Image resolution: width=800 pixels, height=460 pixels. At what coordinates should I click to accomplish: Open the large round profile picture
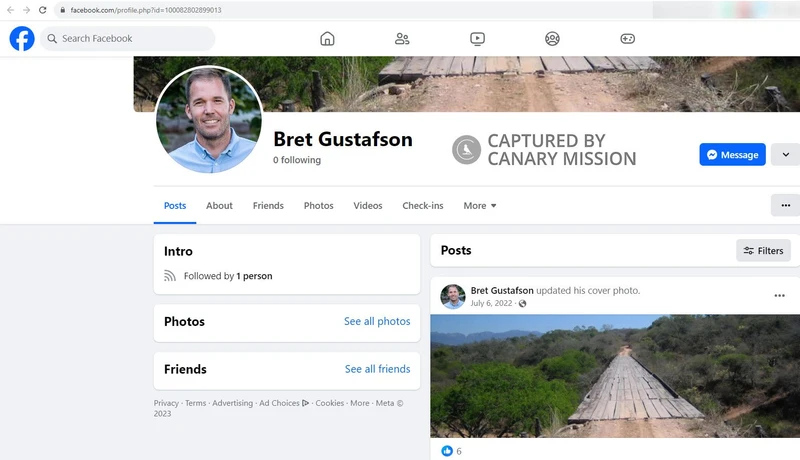[209, 119]
